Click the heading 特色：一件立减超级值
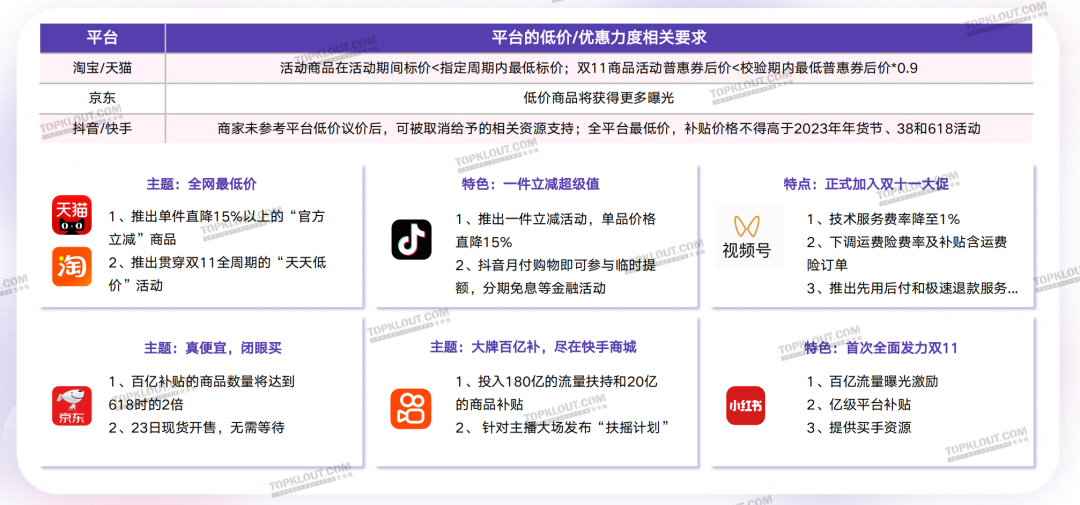 (x=530, y=185)
